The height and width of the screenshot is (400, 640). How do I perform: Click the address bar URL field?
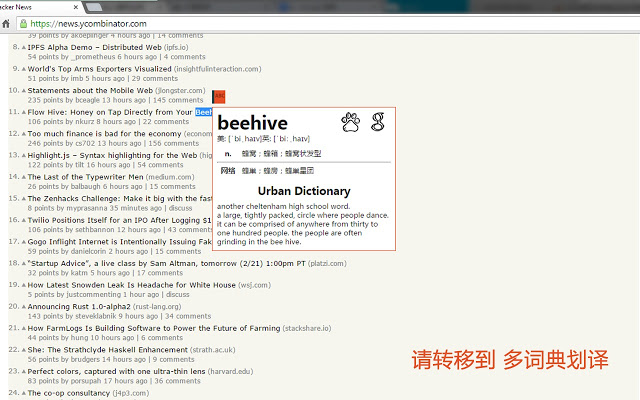click(327, 24)
